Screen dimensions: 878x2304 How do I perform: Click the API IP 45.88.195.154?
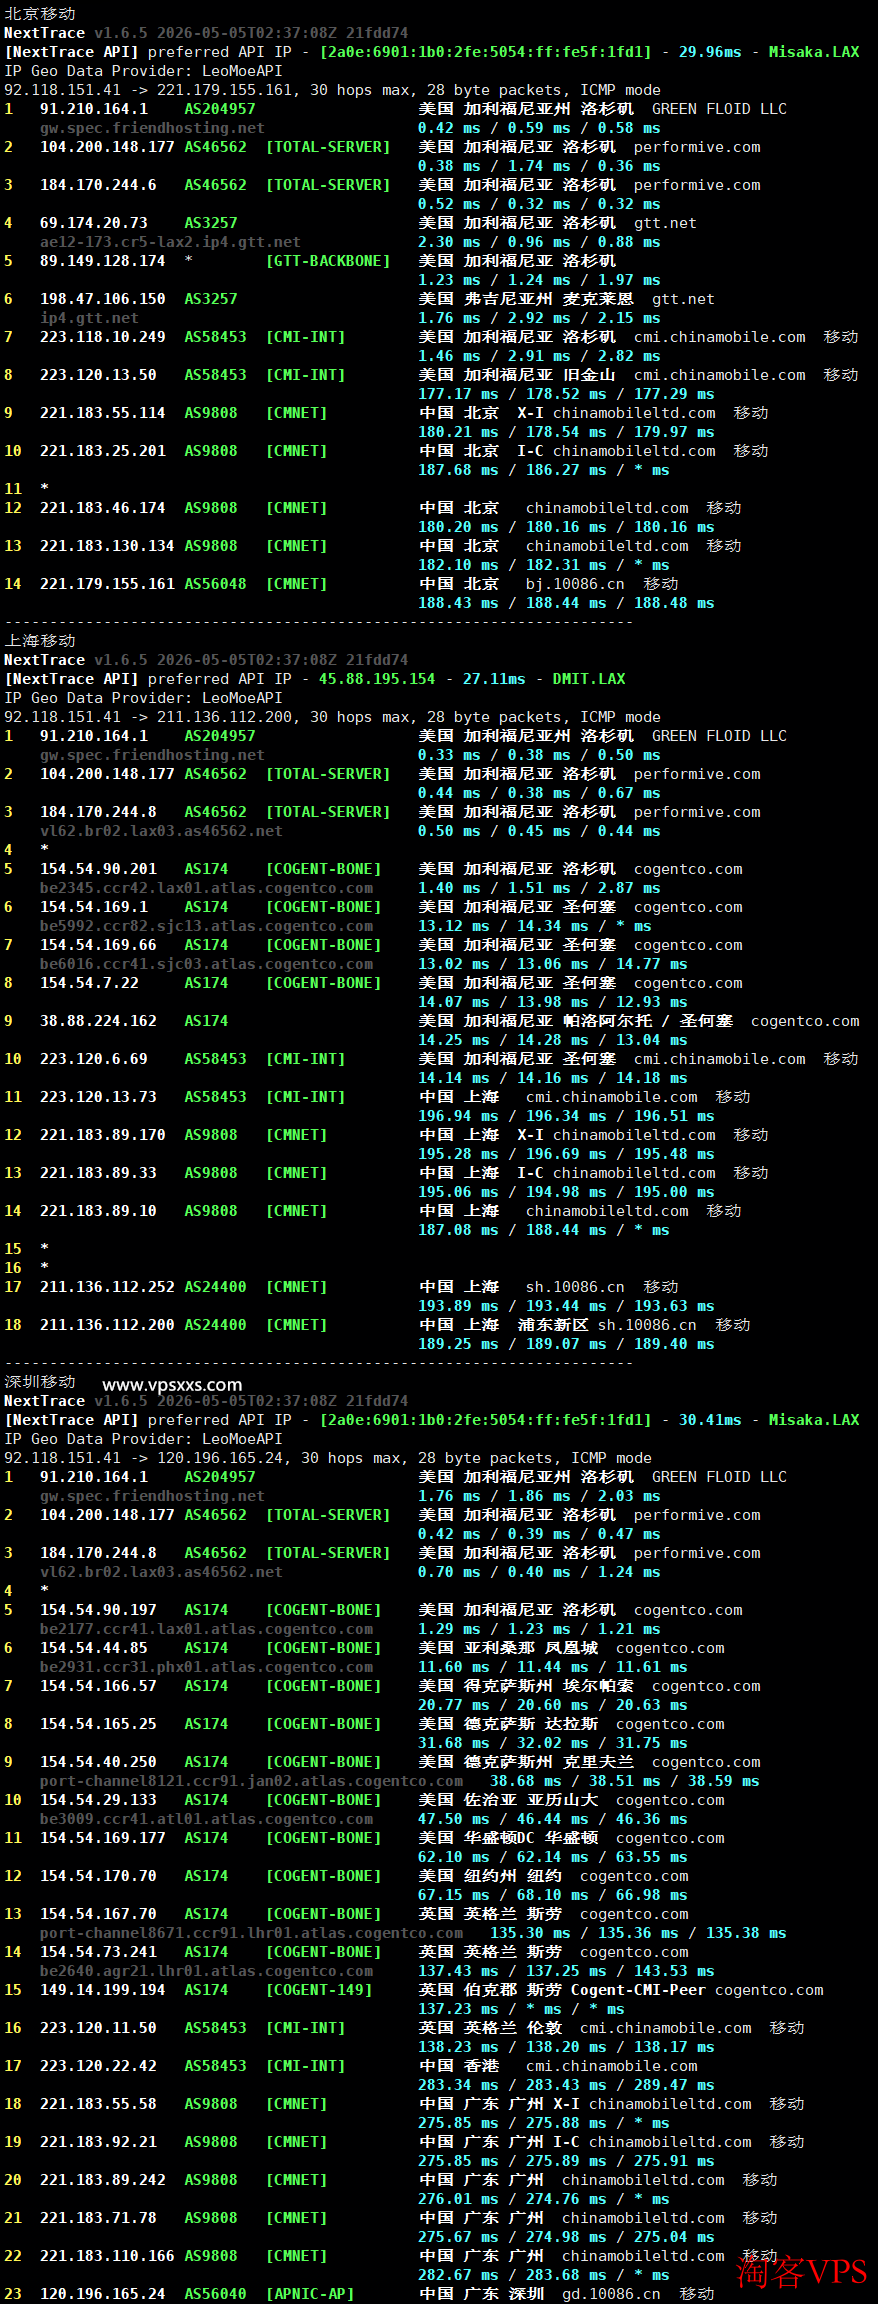click(x=377, y=679)
